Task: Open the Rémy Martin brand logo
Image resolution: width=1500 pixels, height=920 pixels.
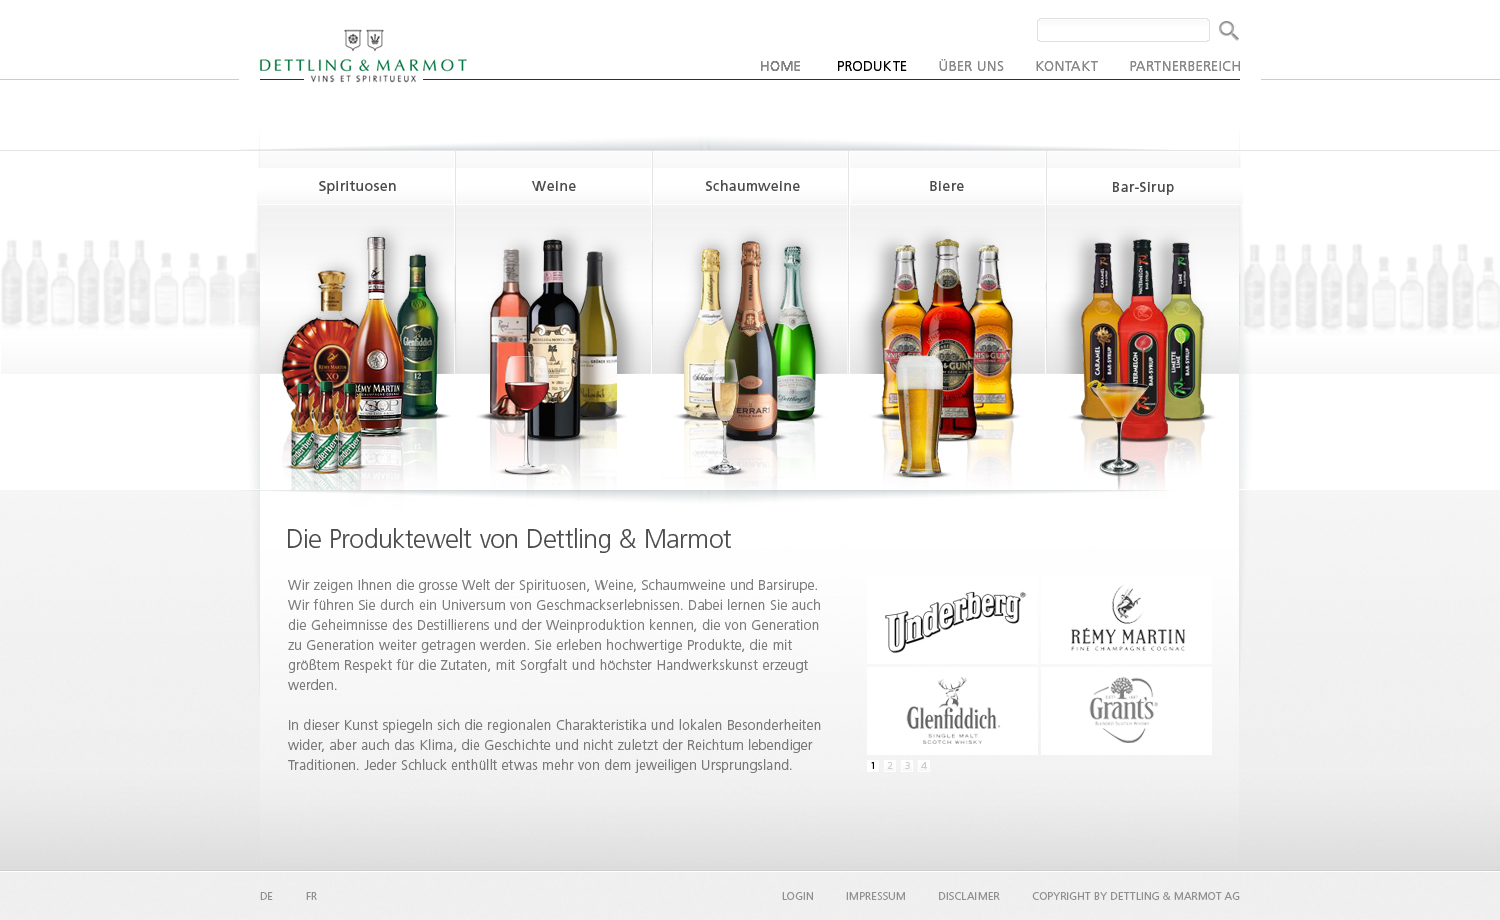Action: [x=1126, y=620]
